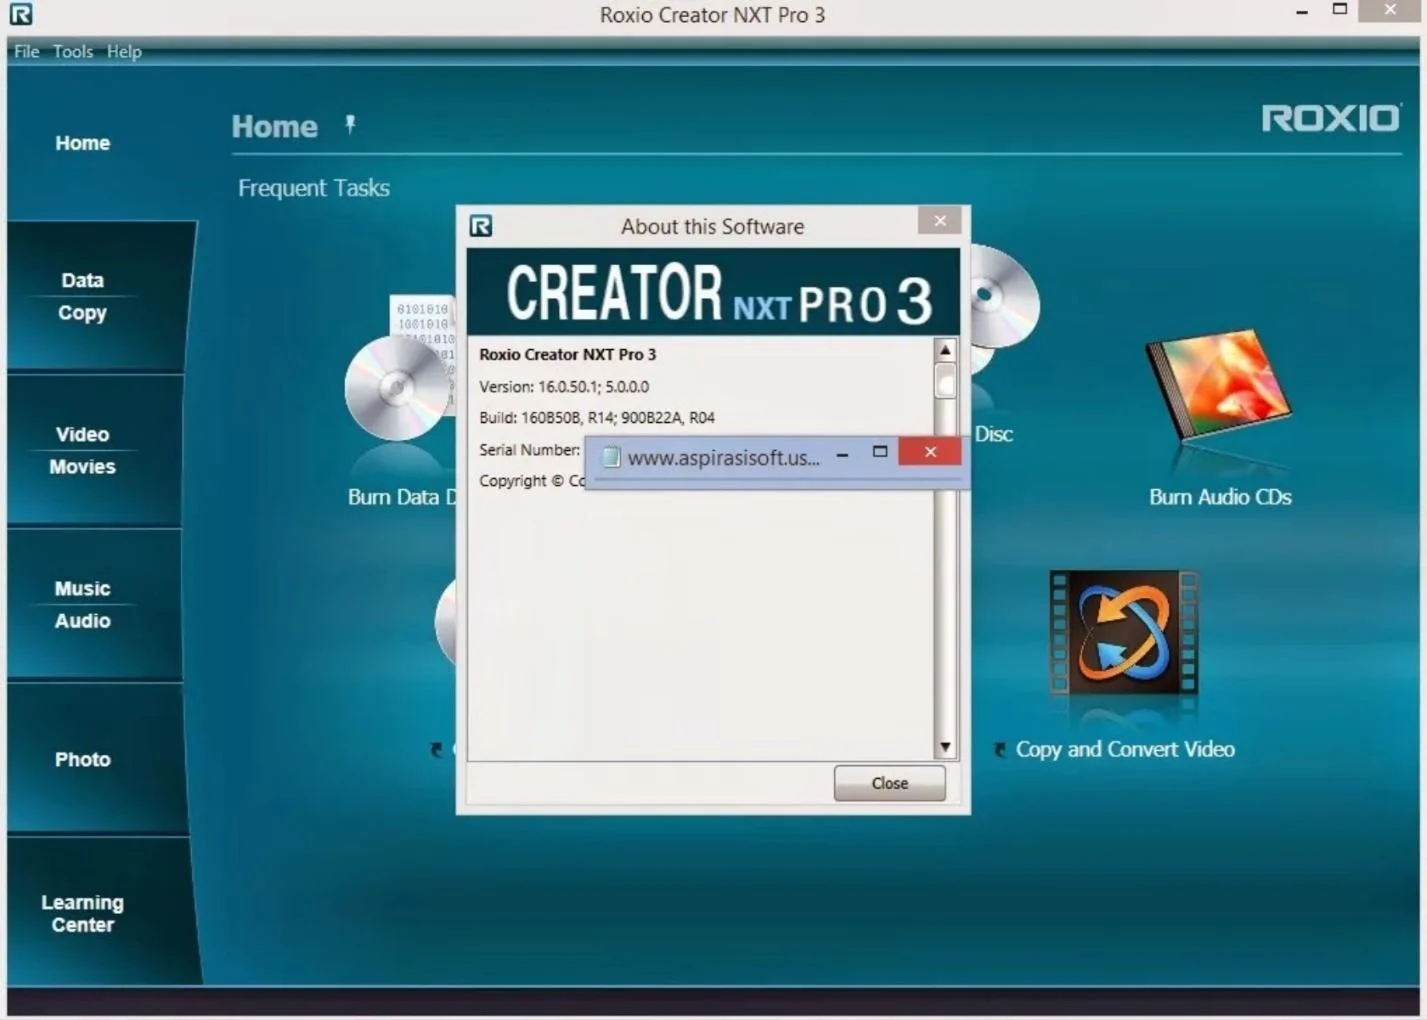
Task: Close the About this Software dialog with X
Action: (940, 220)
